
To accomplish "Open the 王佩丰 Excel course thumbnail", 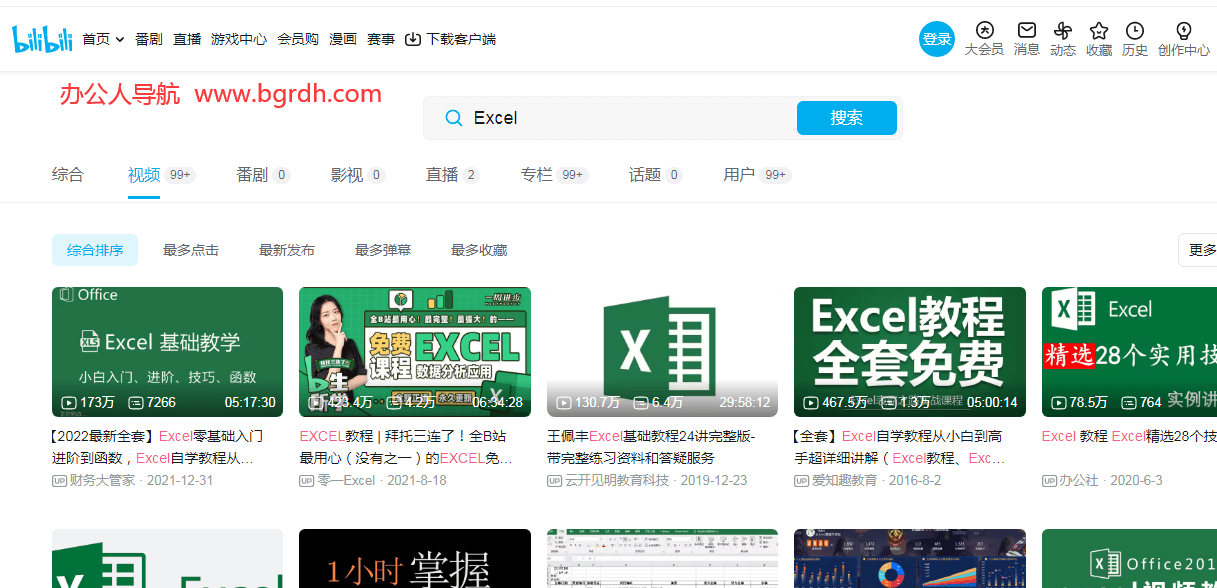I will point(662,352).
